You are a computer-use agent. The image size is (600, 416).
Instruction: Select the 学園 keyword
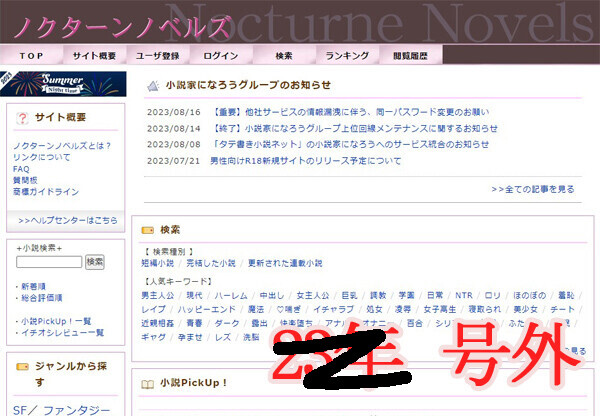point(406,295)
